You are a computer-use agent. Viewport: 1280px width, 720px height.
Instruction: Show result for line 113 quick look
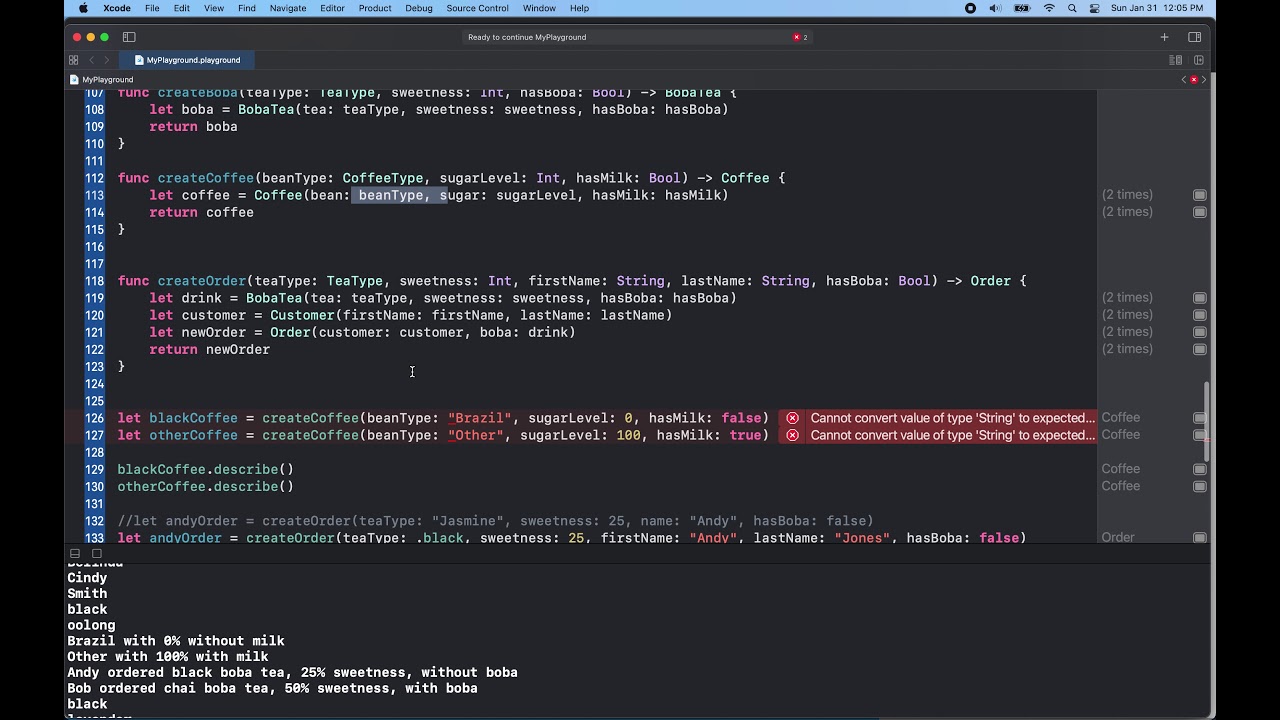1199,195
